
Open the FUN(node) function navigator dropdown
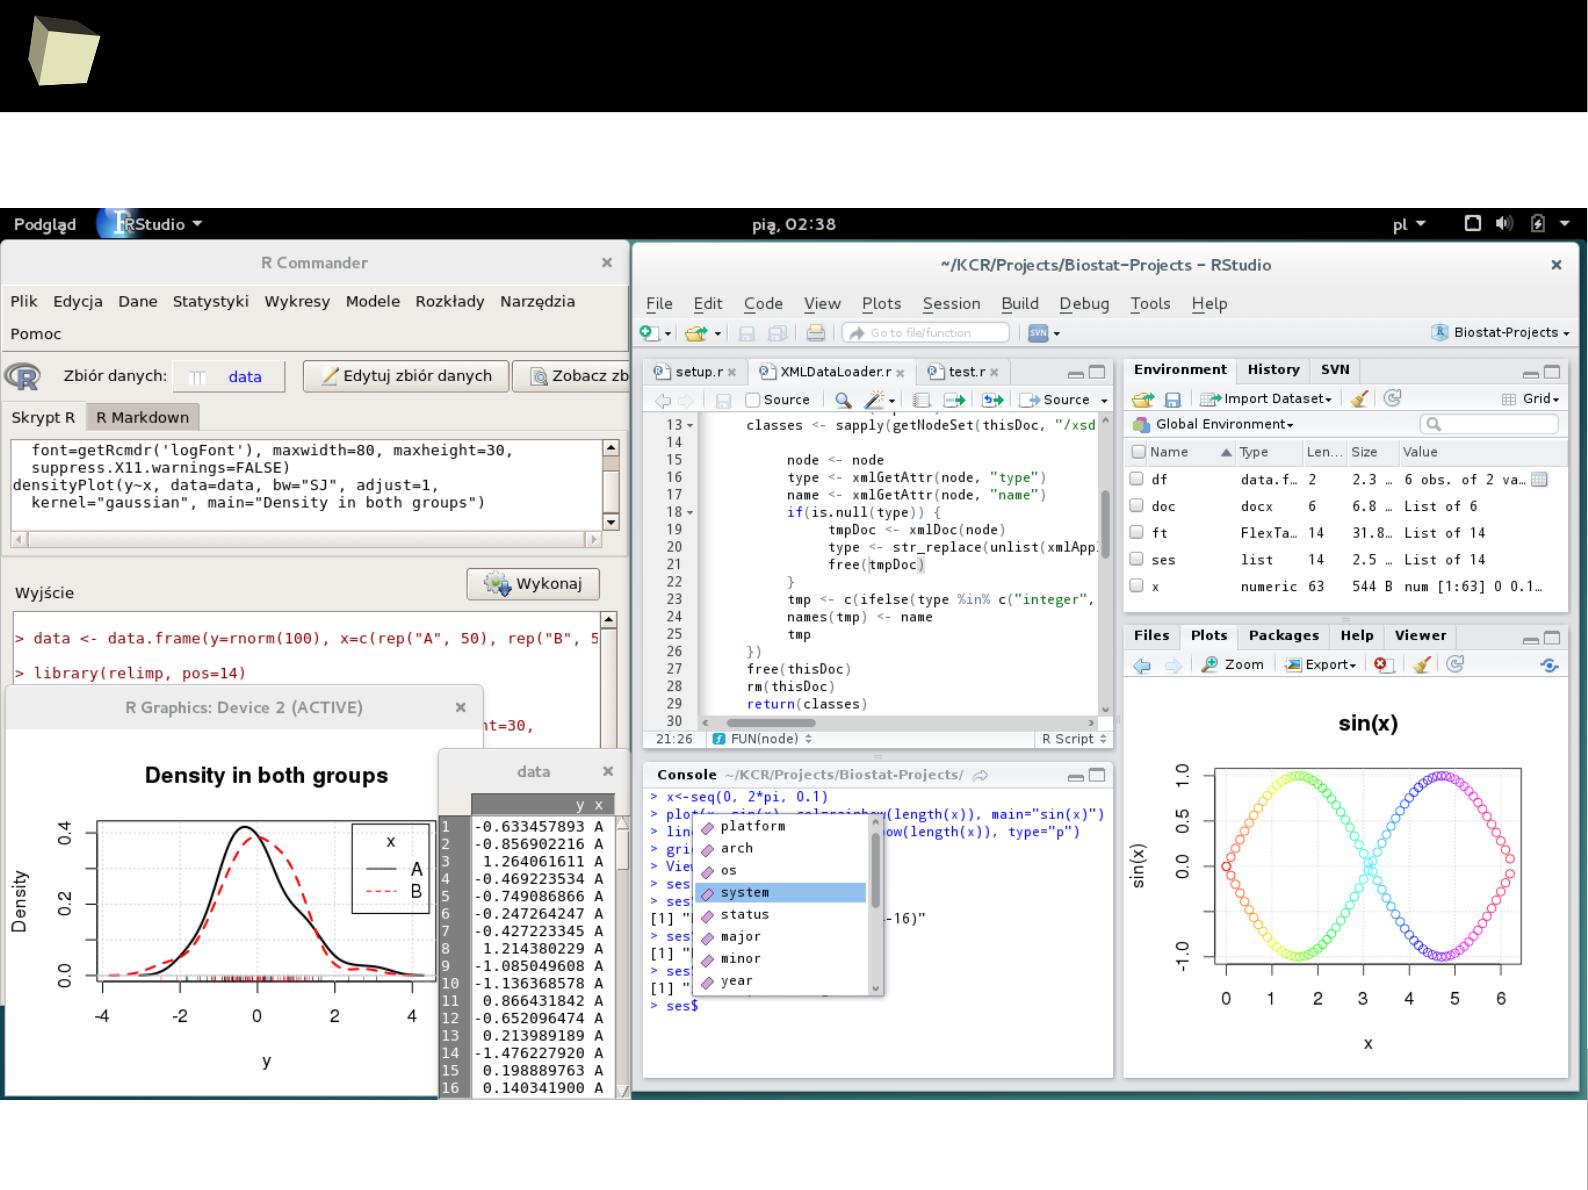(x=763, y=739)
